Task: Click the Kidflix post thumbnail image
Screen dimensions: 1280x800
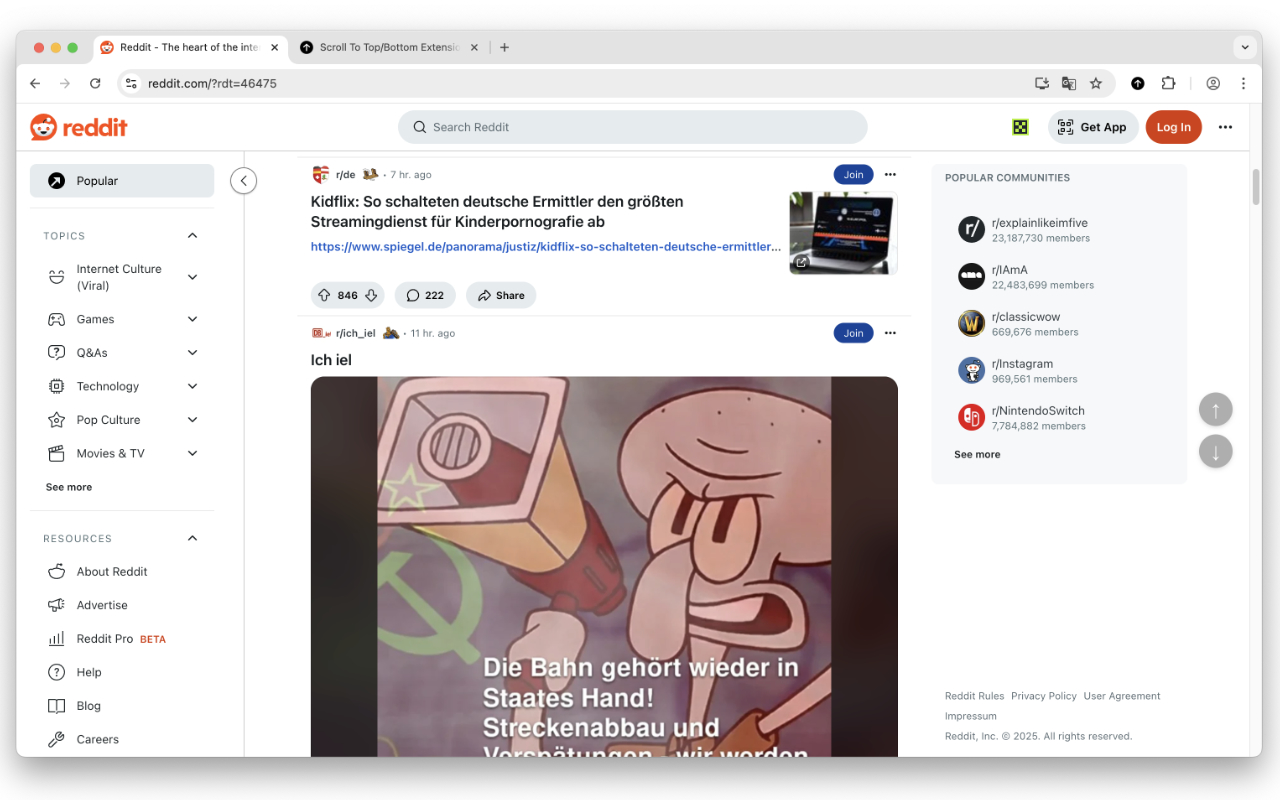Action: 843,233
